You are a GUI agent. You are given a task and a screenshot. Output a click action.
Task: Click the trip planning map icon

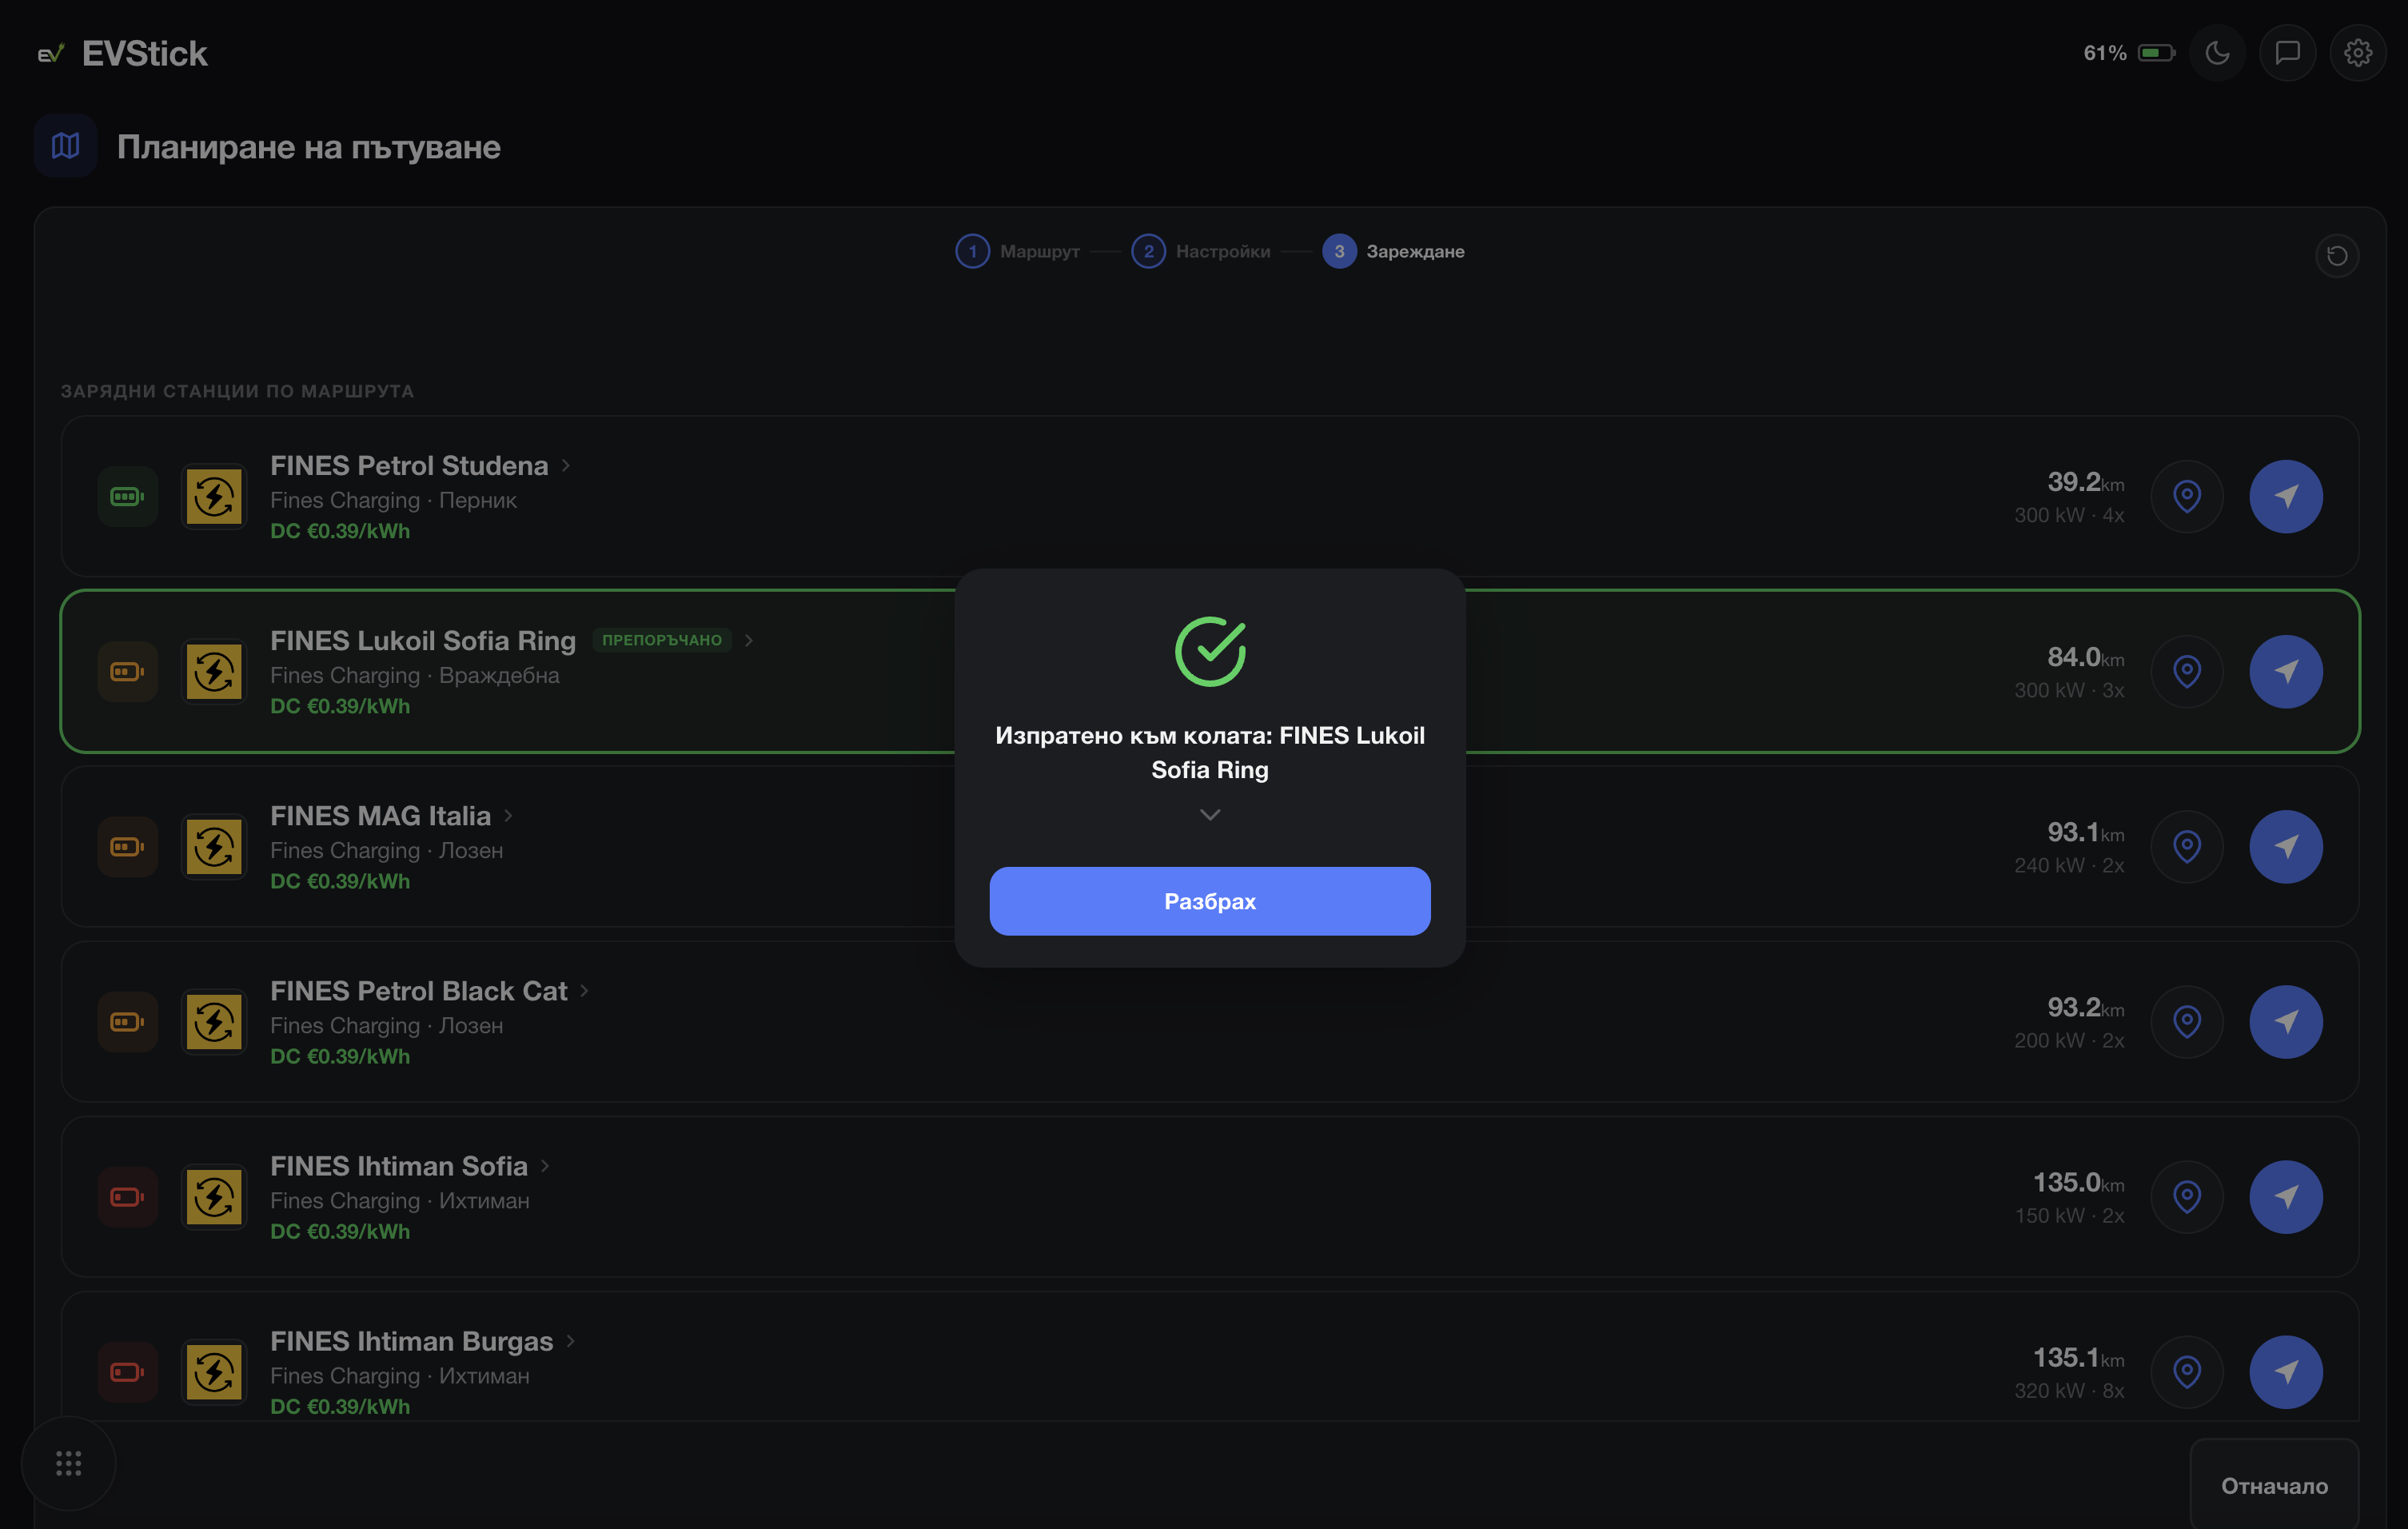[66, 146]
